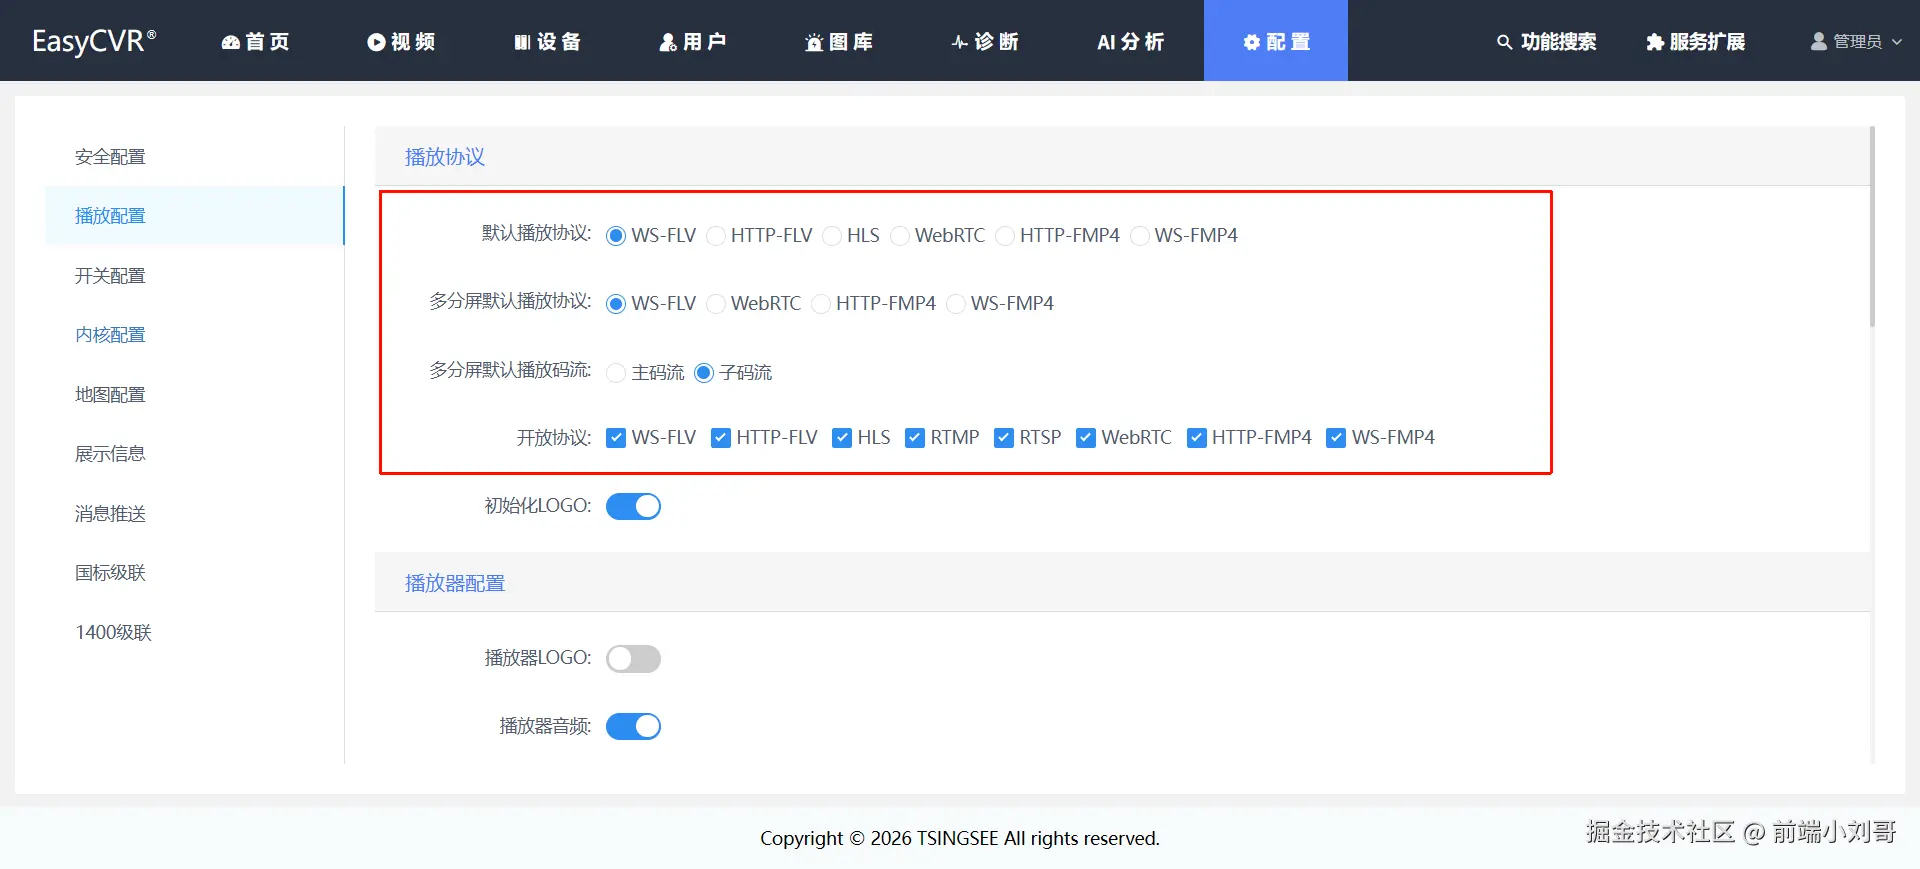Screen dimensions: 1920x869
Task: Switch to the 用户 users tab
Action: 693,41
